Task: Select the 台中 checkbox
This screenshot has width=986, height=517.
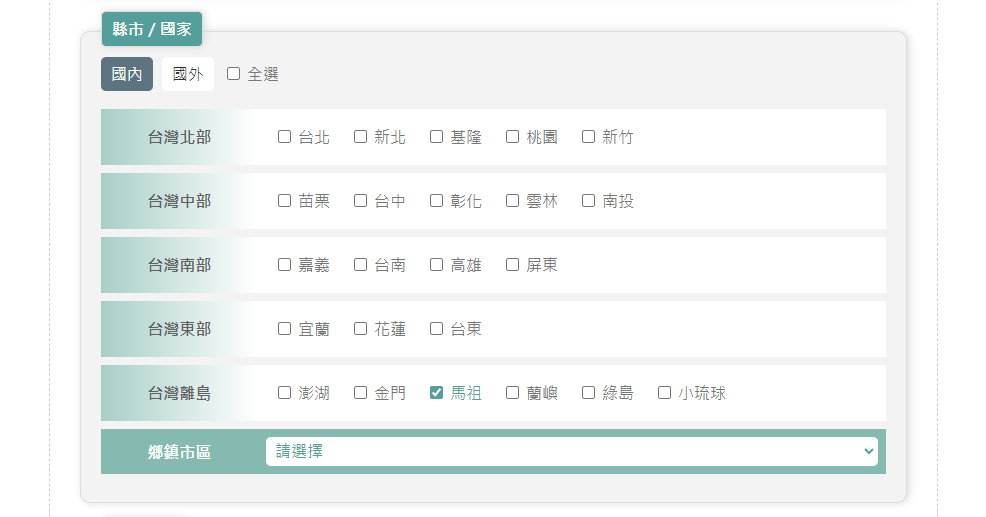Action: 361,201
